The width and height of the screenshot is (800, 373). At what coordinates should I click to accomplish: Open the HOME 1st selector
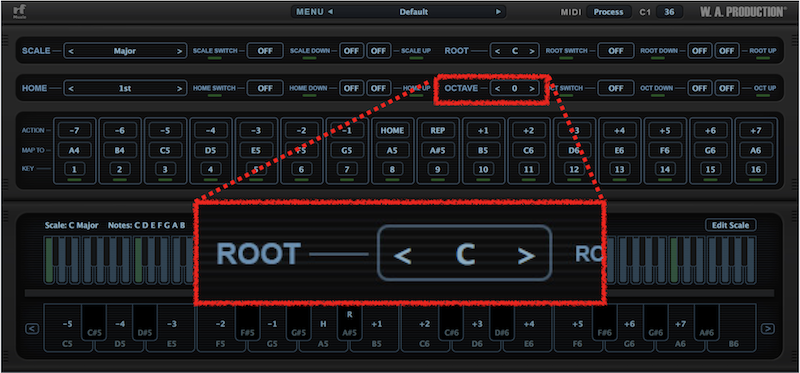pyautogui.click(x=125, y=88)
